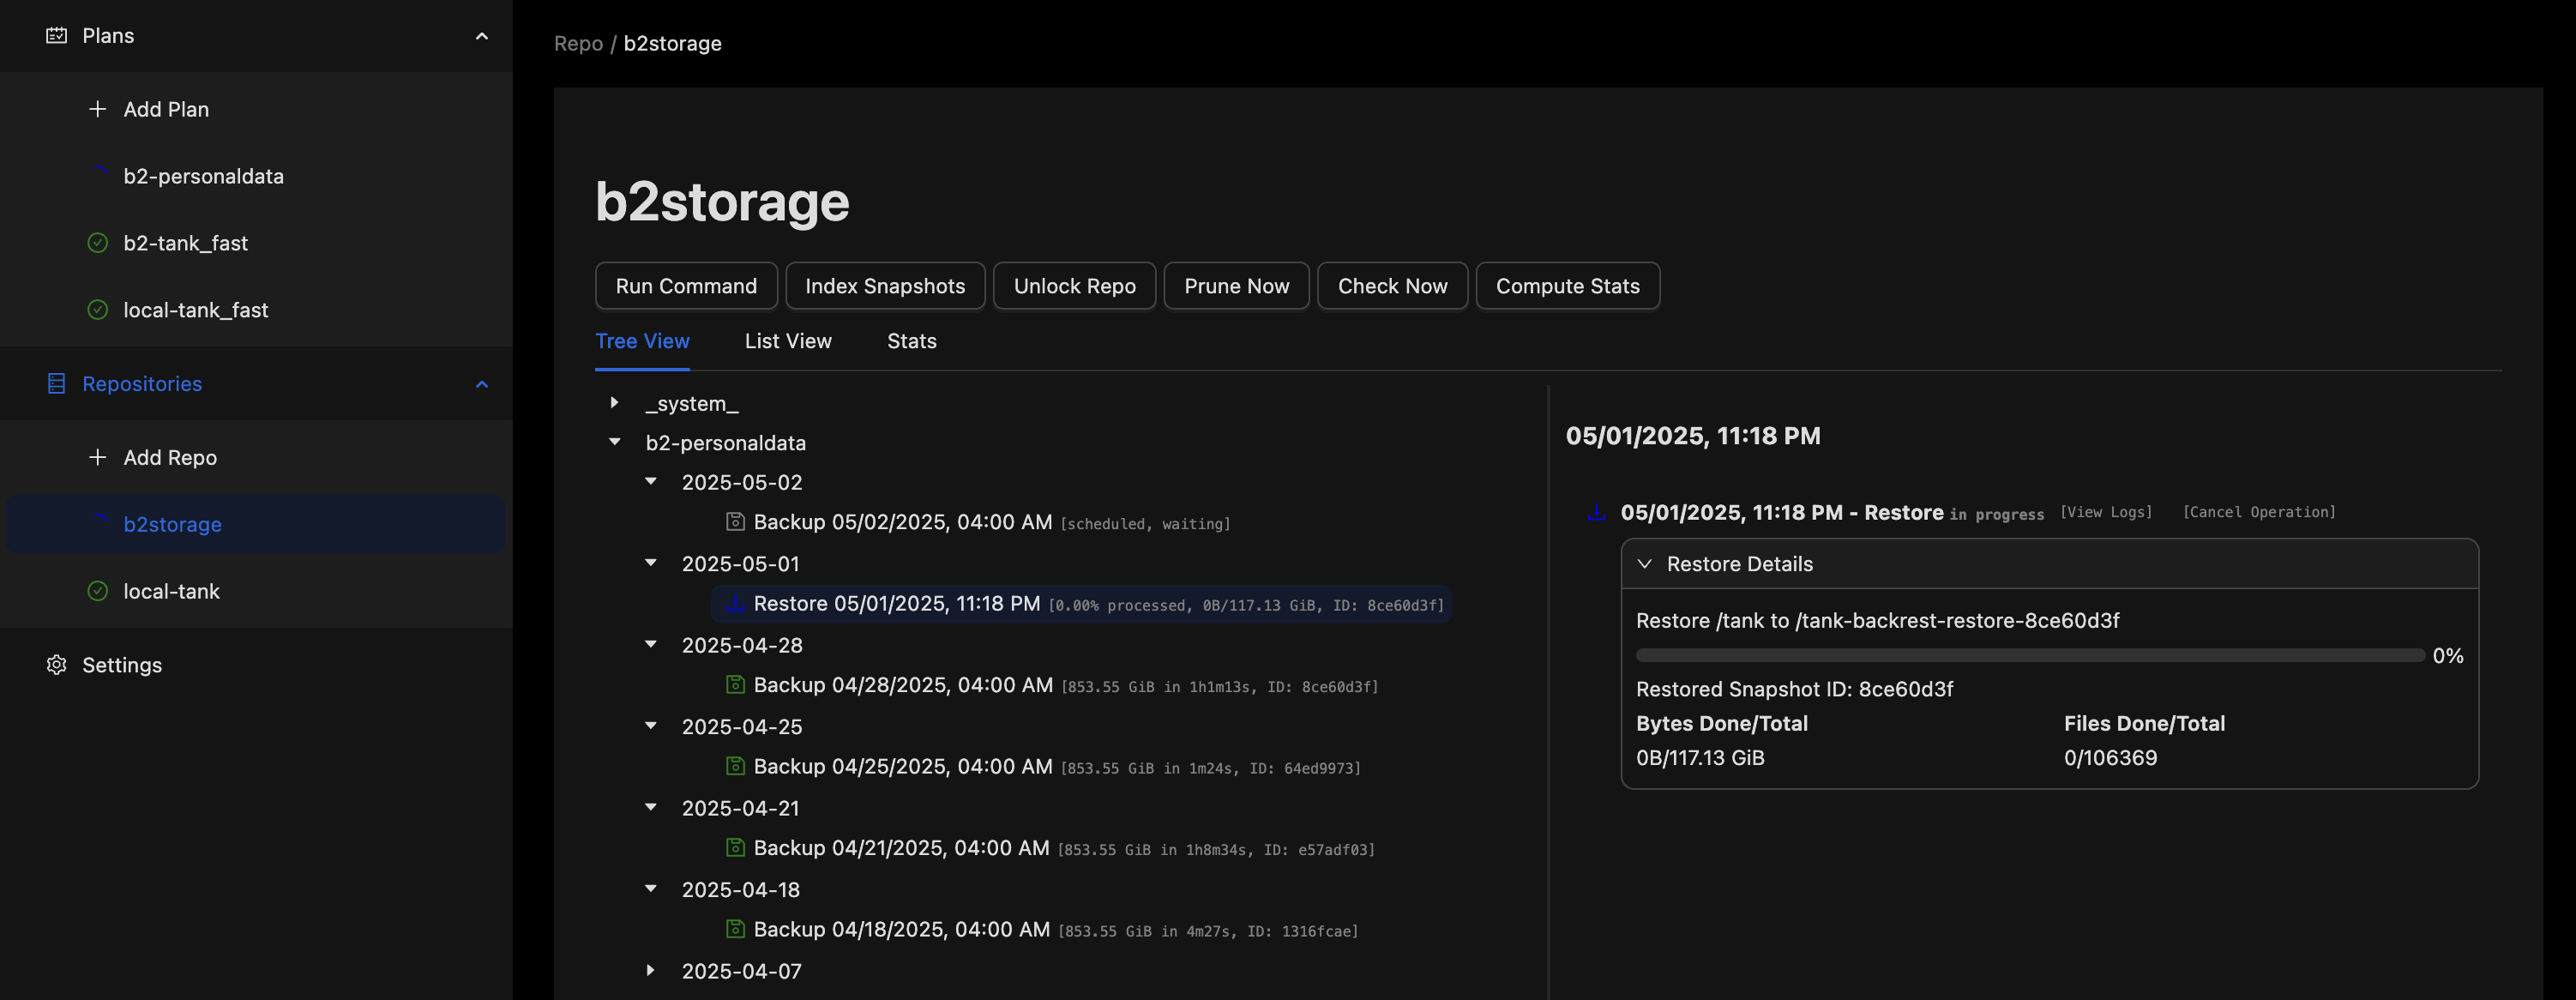The image size is (2576, 1000).
Task: Click green checkmark icon next to local-tank
Action: 97,591
